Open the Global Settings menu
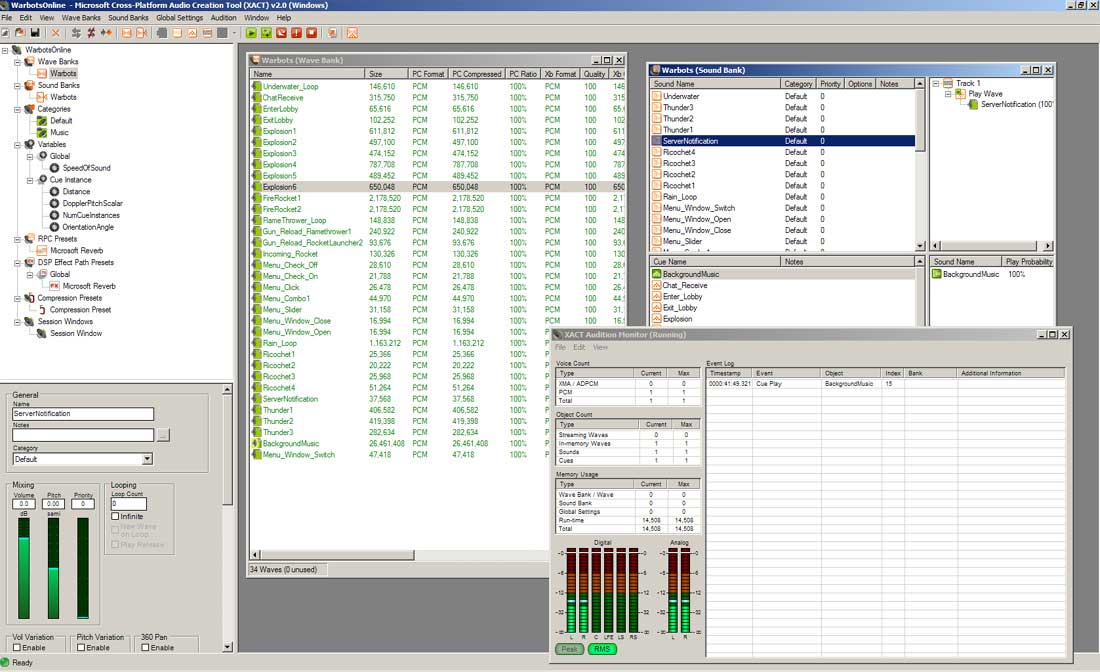1100x672 pixels. coord(179,18)
